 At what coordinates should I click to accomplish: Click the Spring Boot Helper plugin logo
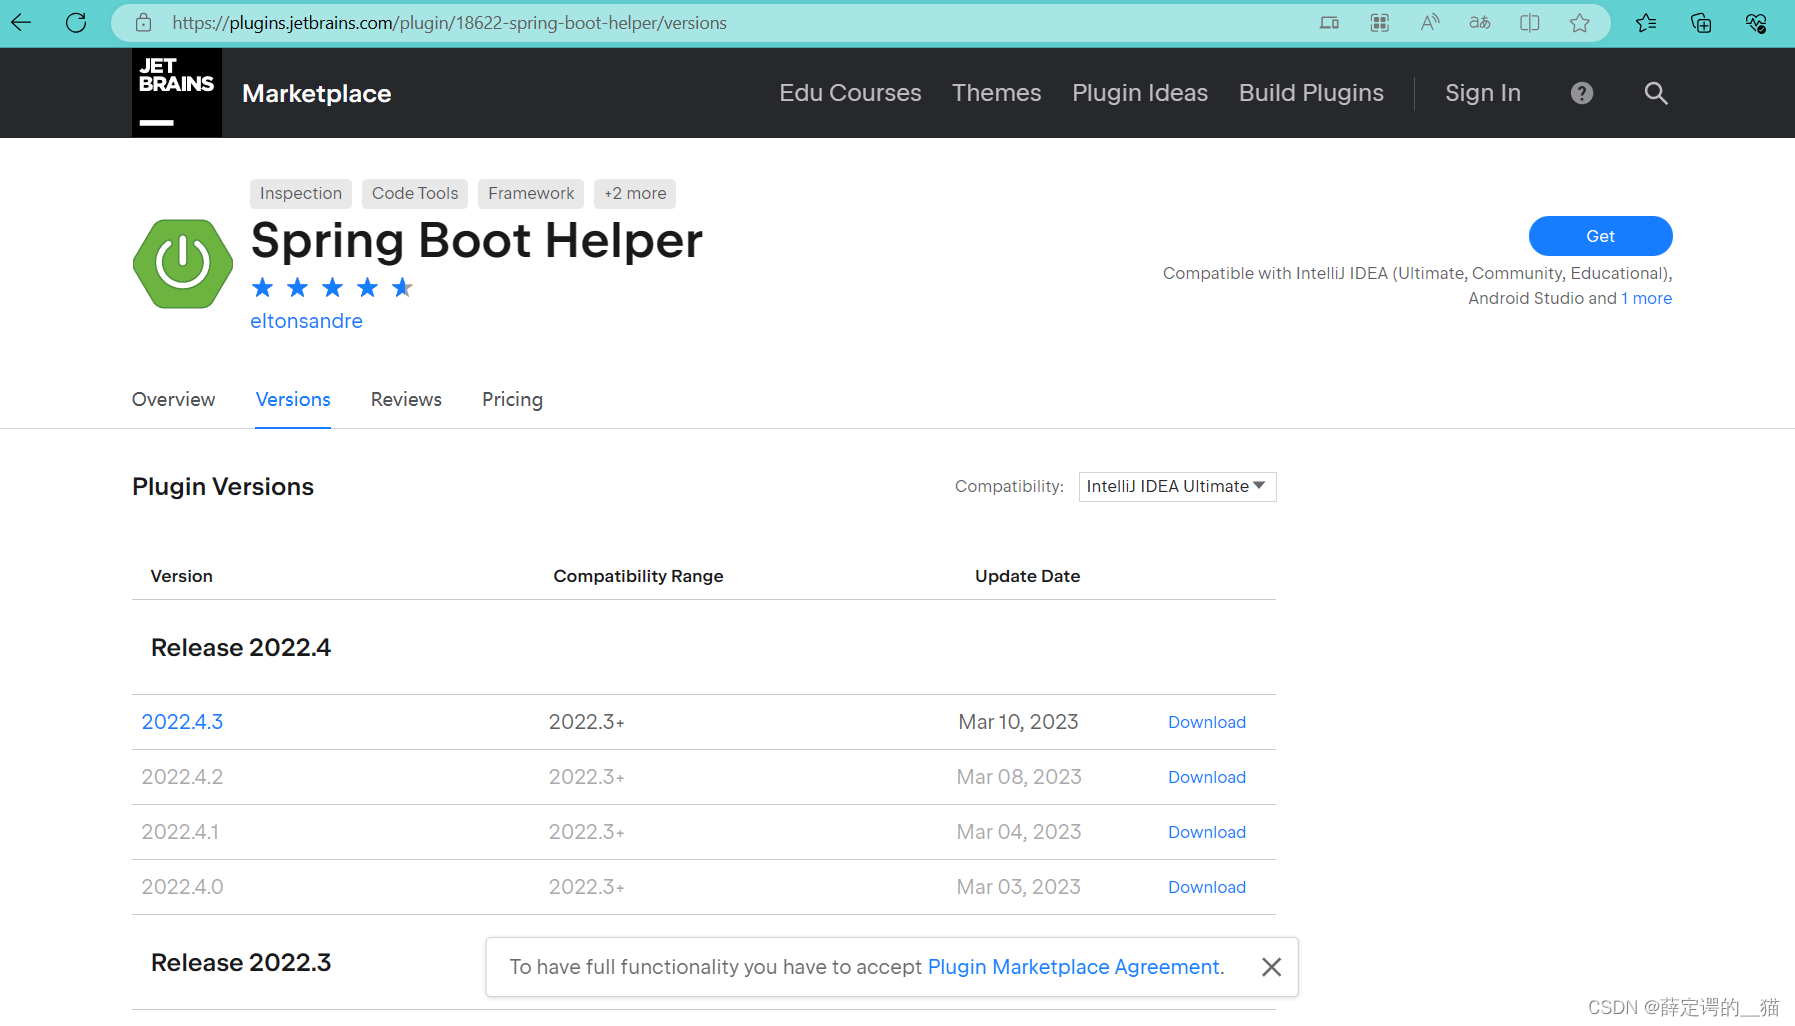pos(183,263)
